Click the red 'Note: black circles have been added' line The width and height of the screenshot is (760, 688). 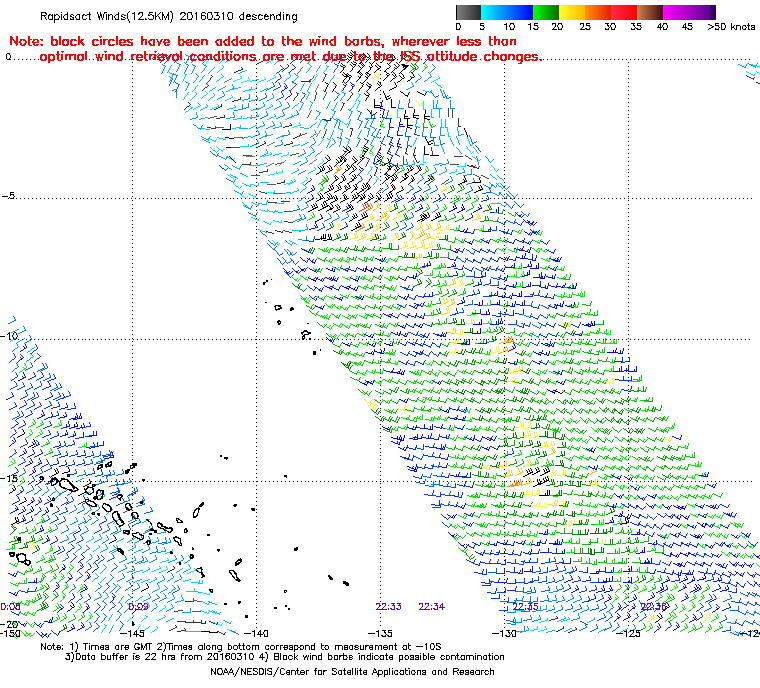tap(263, 41)
